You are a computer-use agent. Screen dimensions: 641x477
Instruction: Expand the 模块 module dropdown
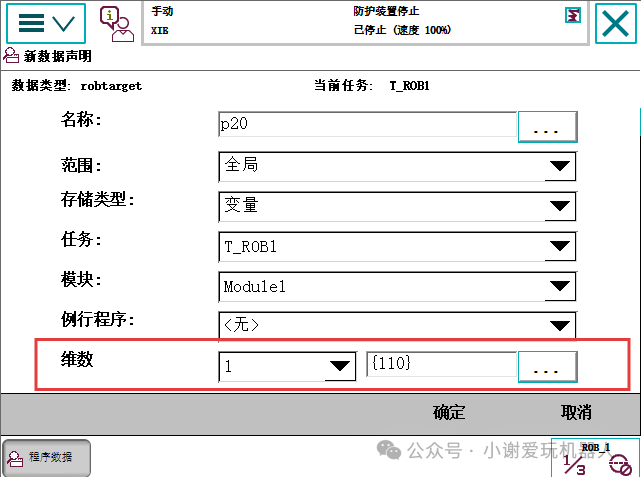pos(397,286)
